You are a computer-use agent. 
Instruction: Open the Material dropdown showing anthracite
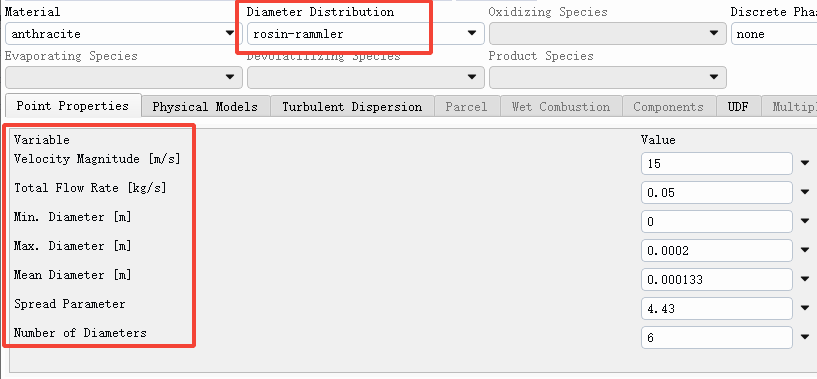pyautogui.click(x=123, y=34)
